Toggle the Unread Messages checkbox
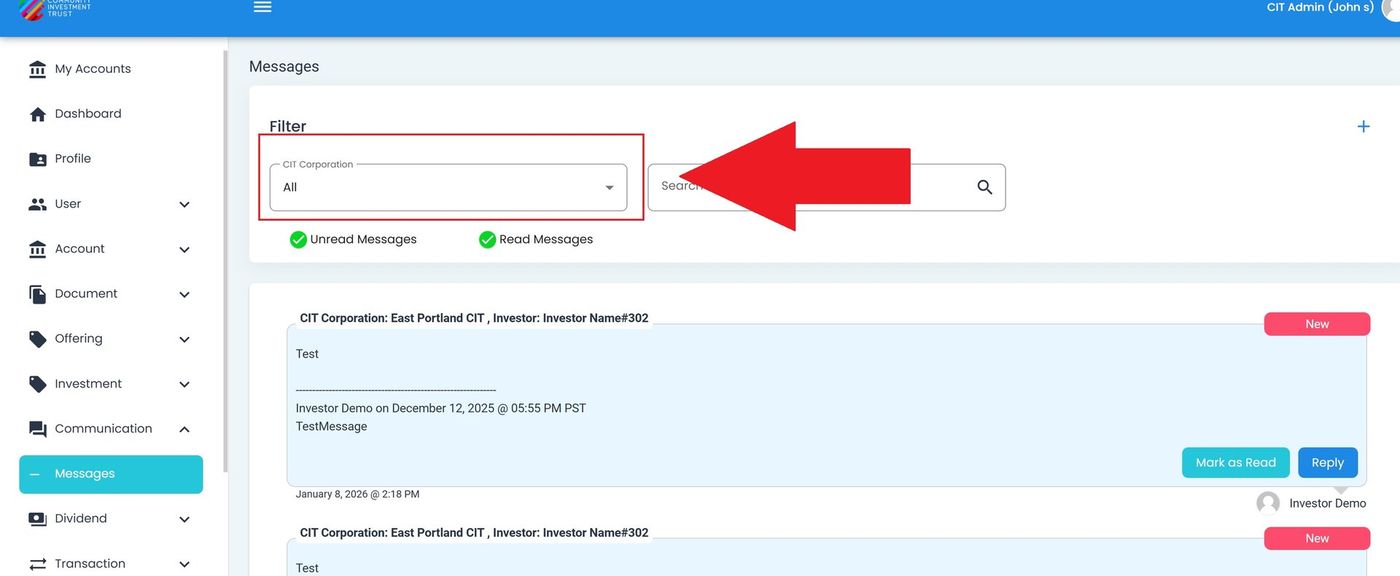Screen dimensions: 1400x576 pyautogui.click(x=298, y=239)
